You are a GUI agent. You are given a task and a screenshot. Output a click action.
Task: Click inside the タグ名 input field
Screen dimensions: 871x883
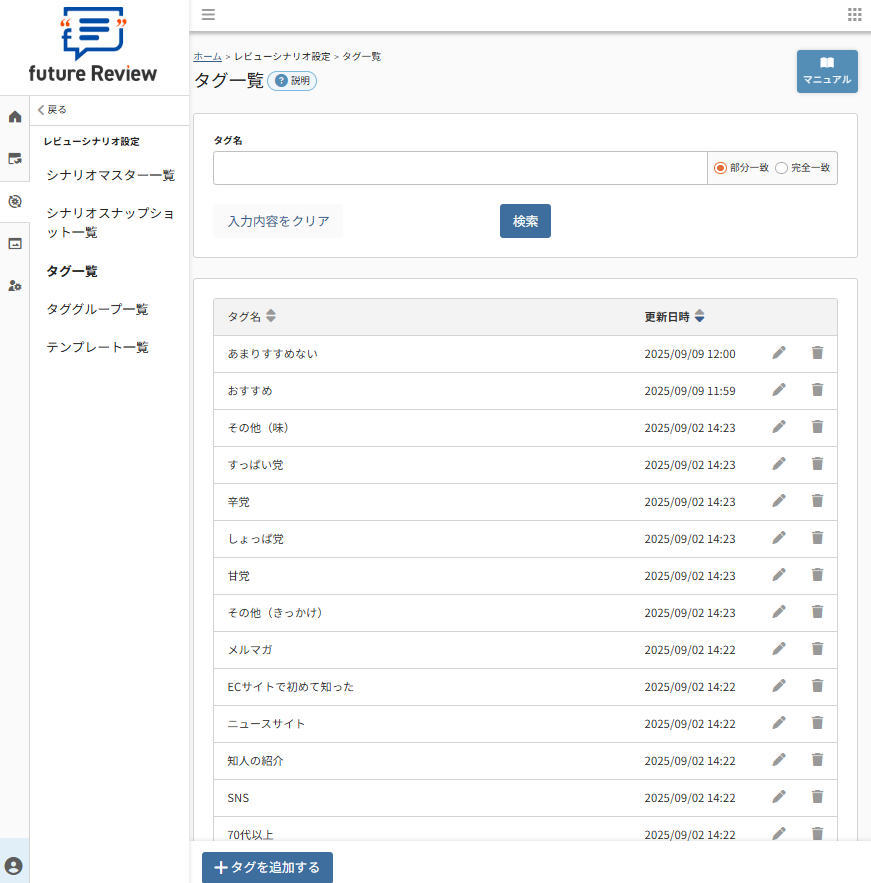(x=459, y=168)
